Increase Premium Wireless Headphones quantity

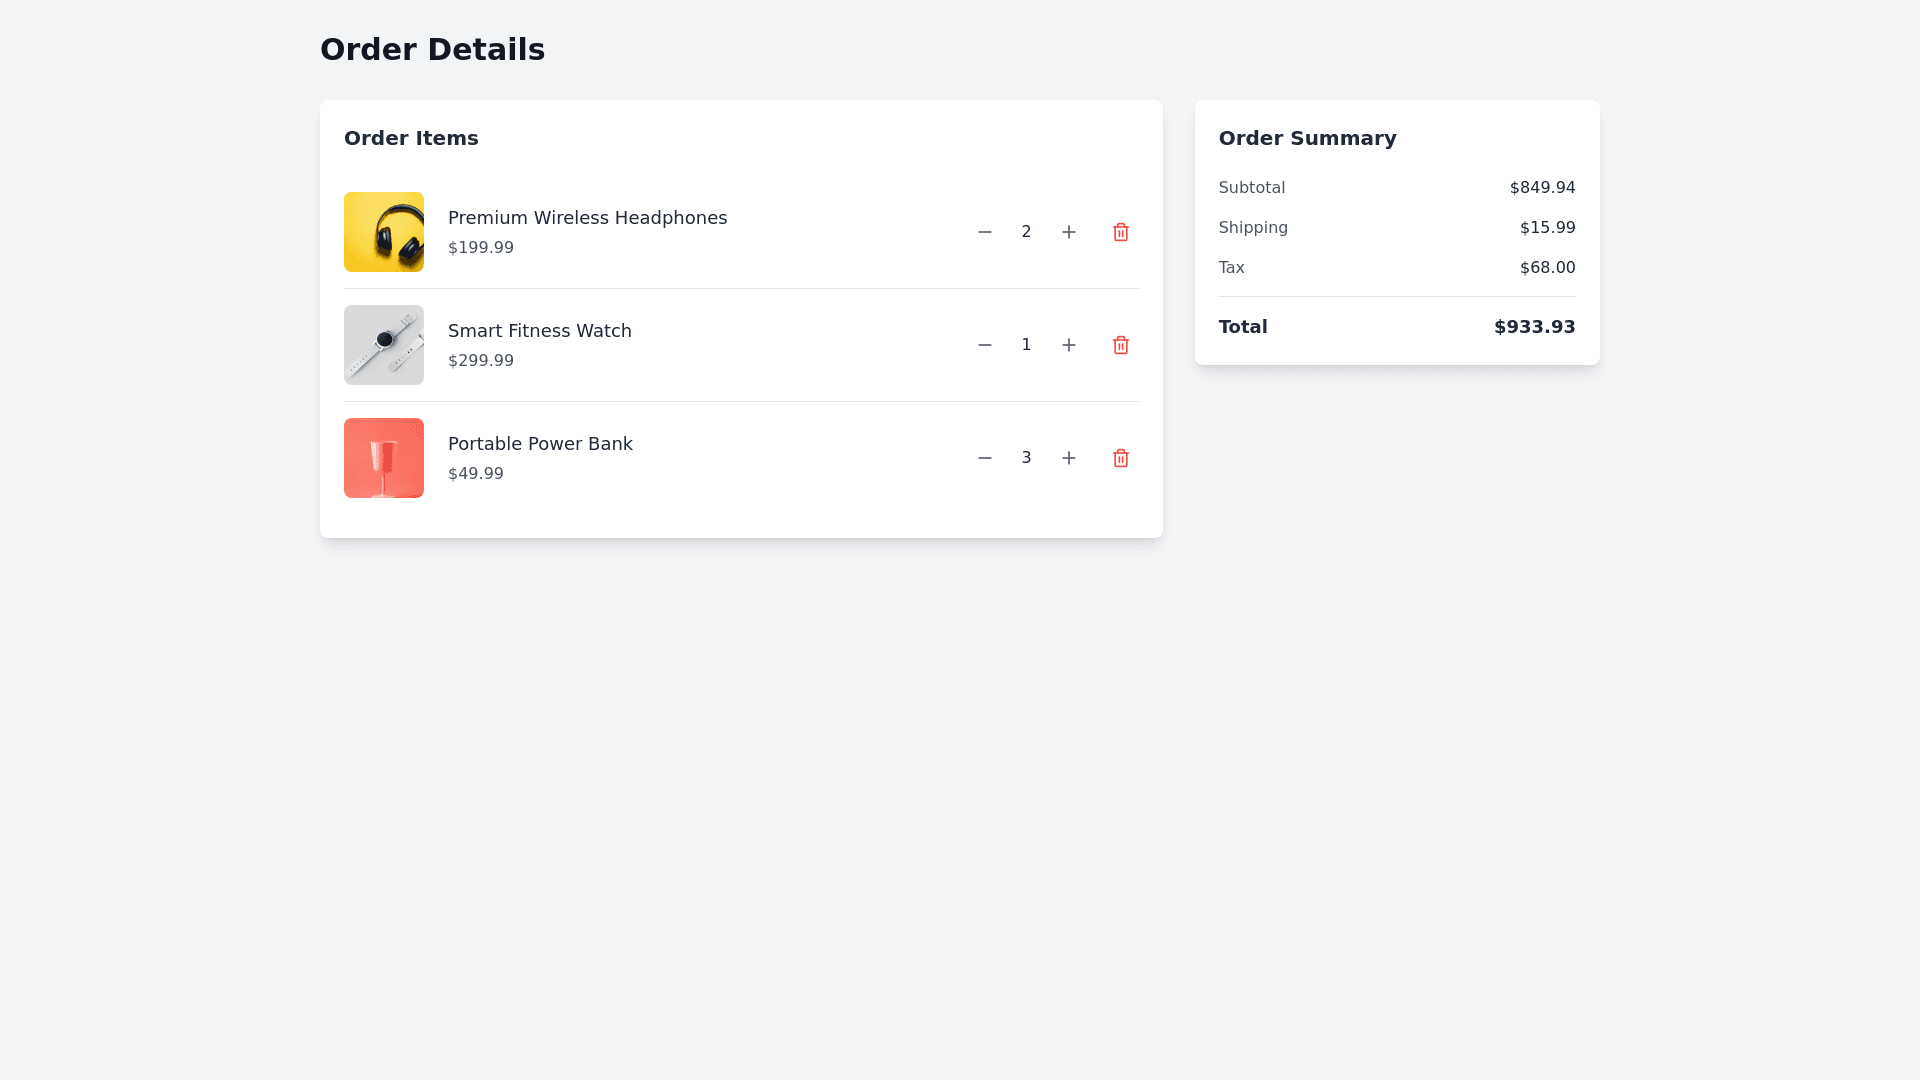point(1069,232)
